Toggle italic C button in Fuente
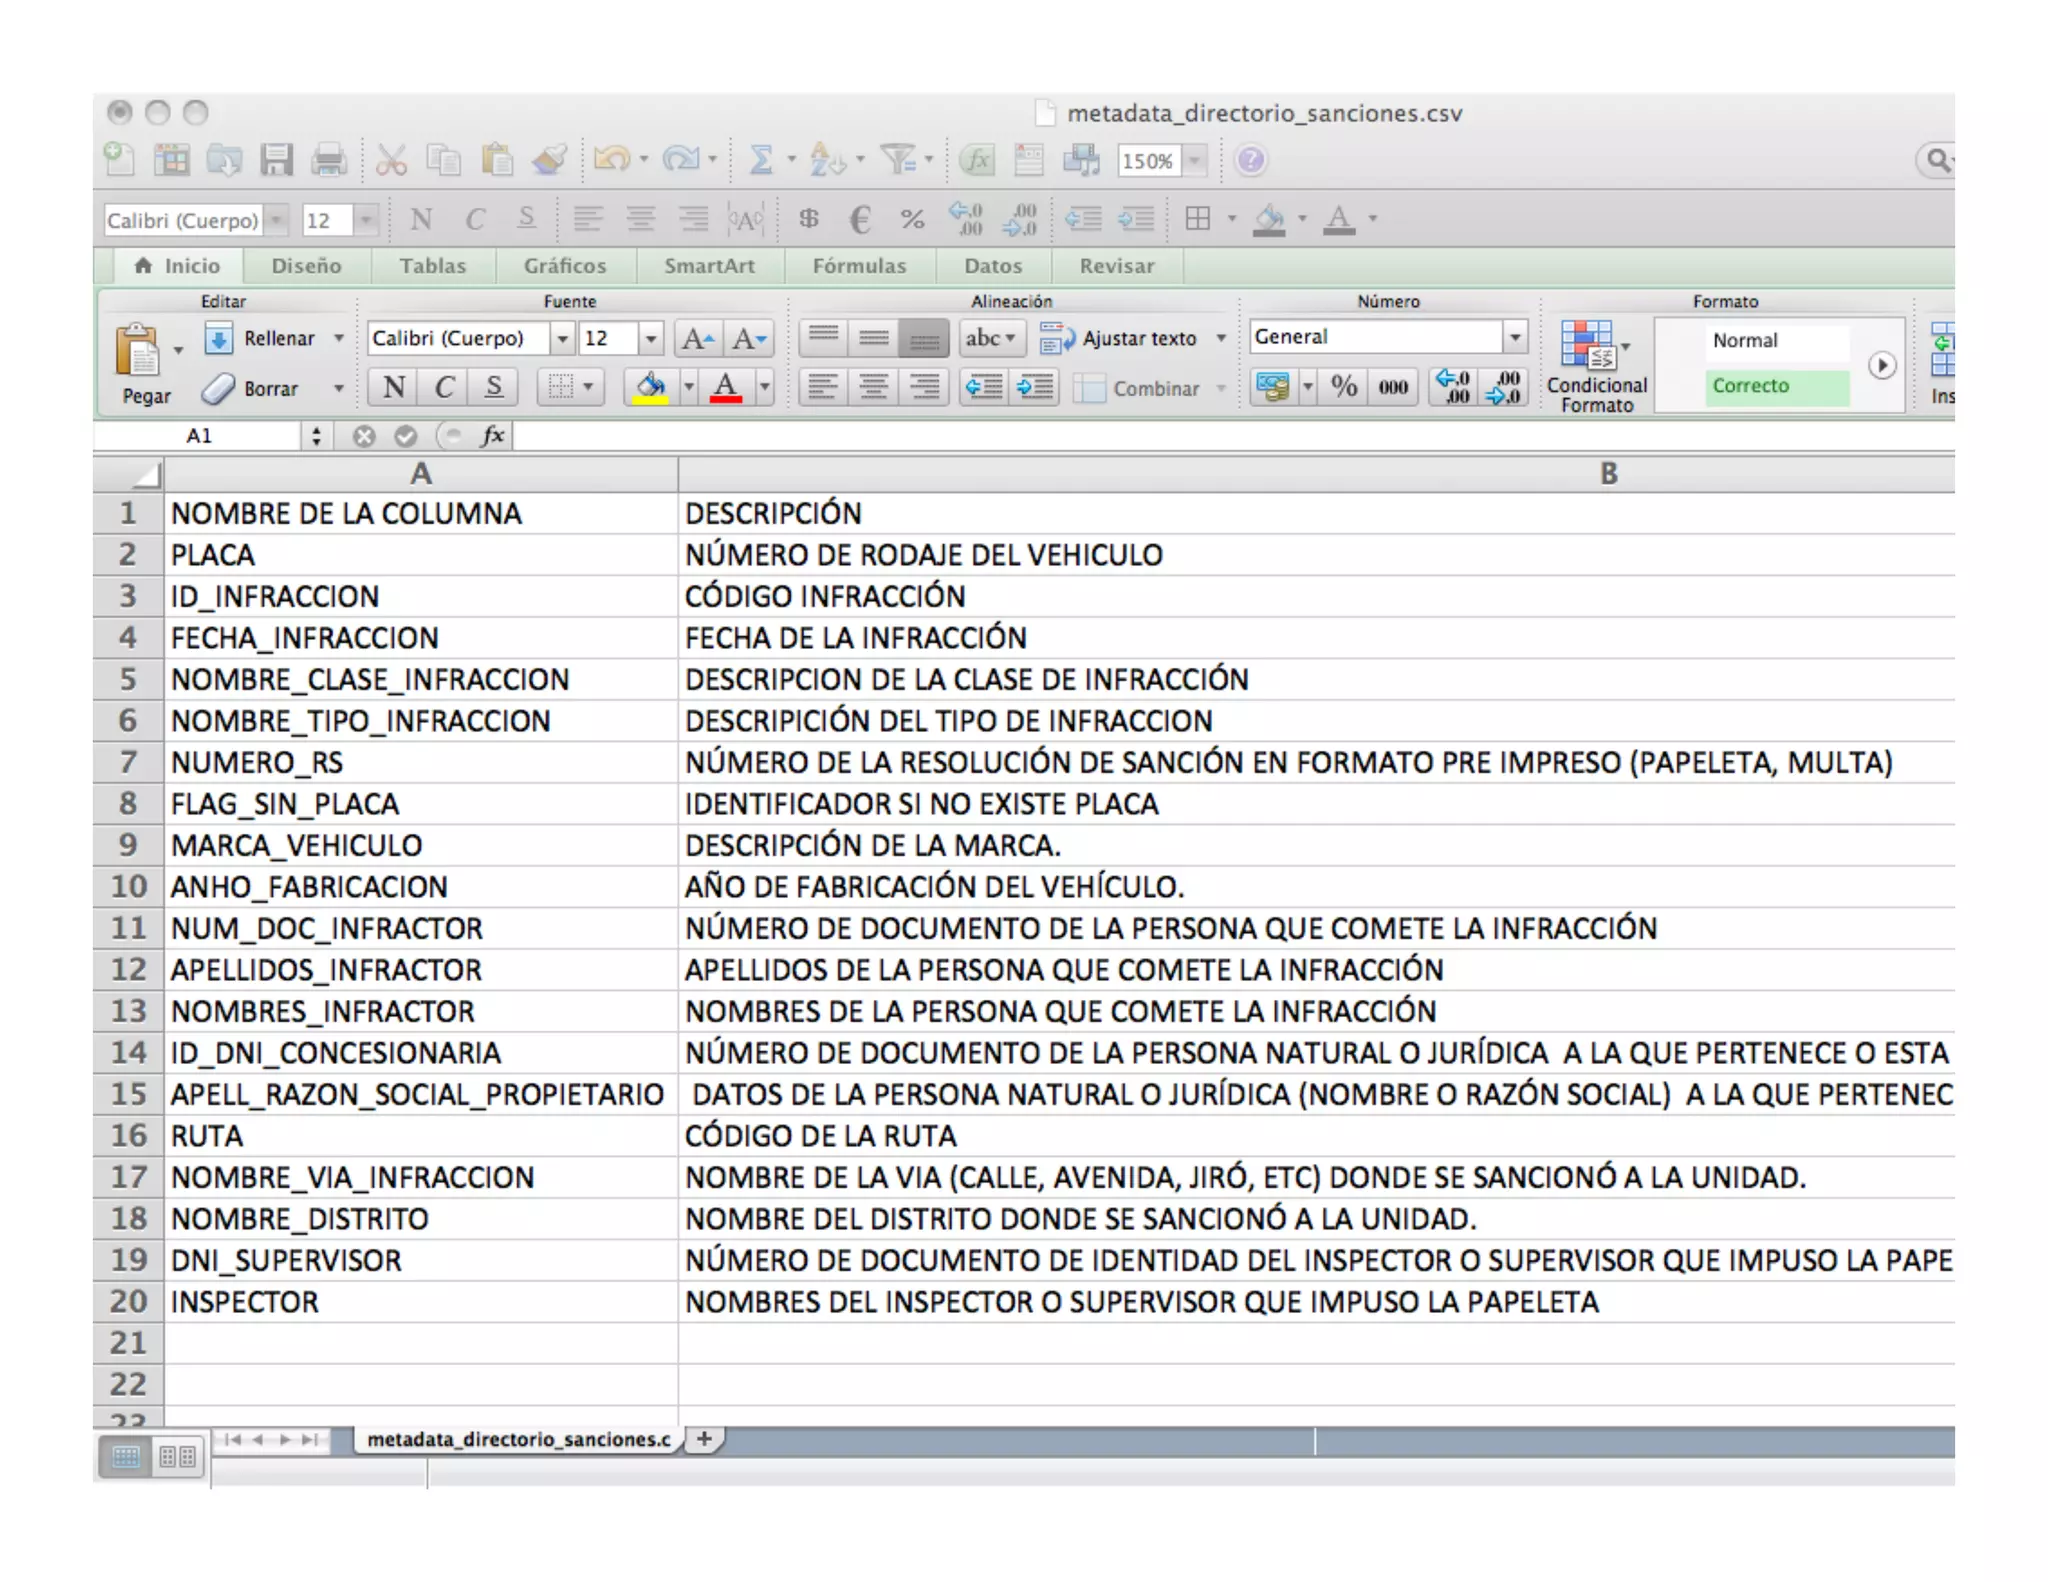Screen dimensions: 2048x1582 (444, 387)
